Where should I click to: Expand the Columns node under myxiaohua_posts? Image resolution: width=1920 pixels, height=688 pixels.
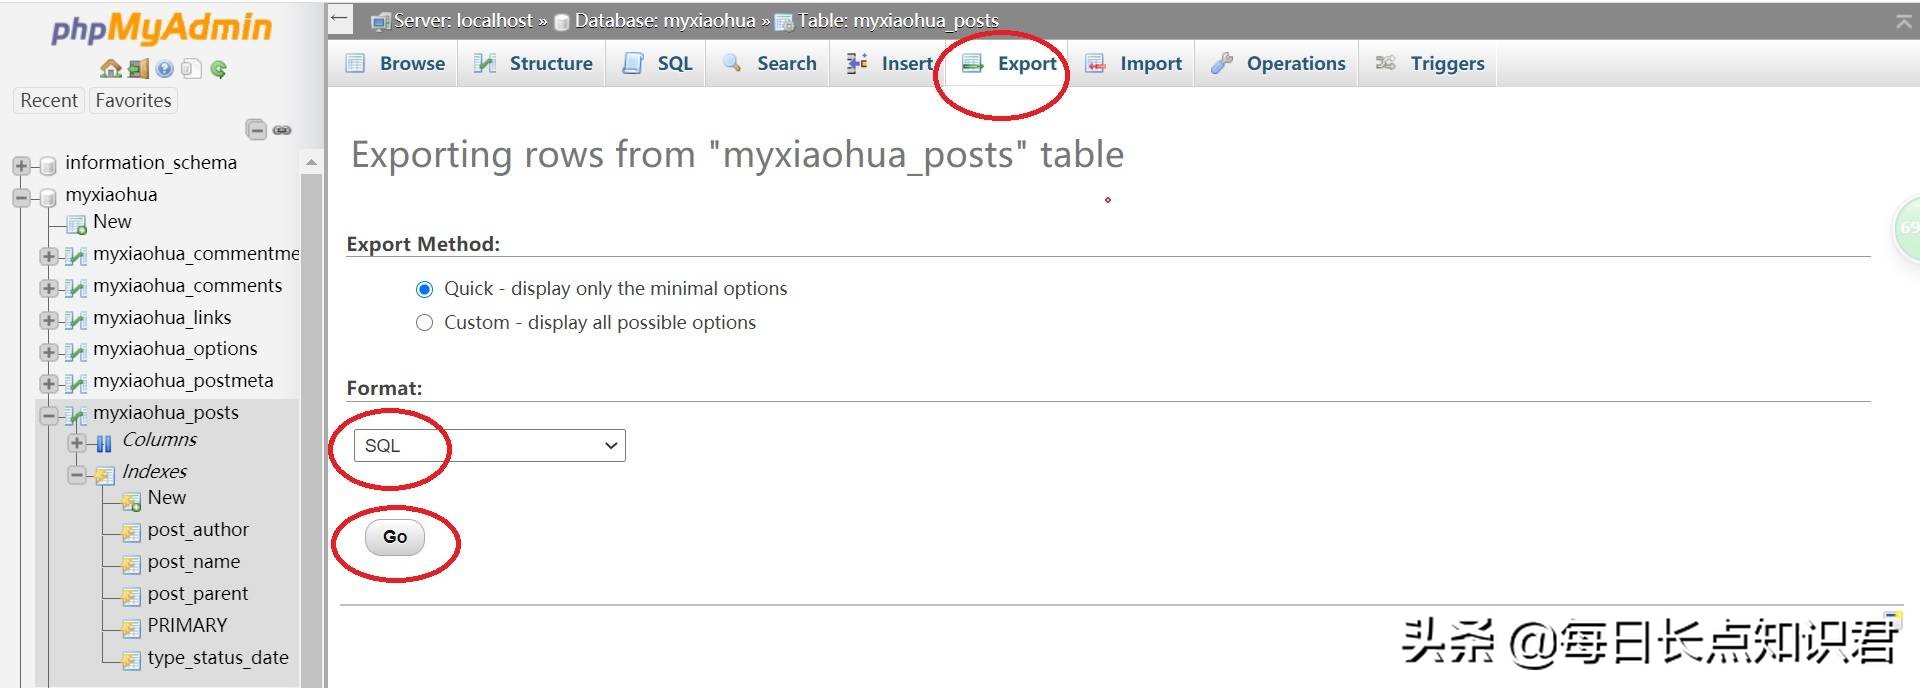click(77, 442)
